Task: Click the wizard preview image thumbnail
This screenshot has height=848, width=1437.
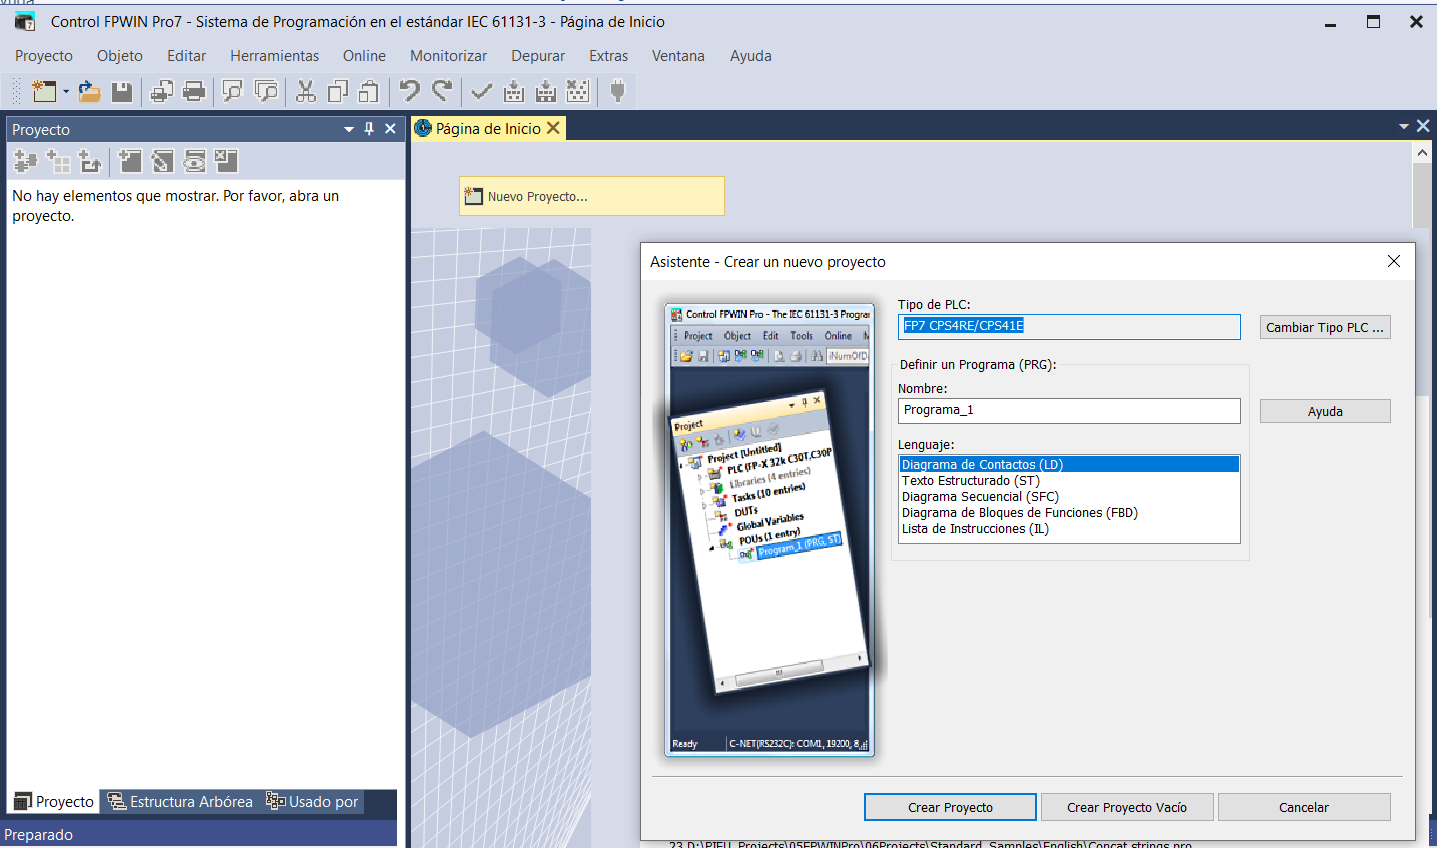Action: (770, 529)
